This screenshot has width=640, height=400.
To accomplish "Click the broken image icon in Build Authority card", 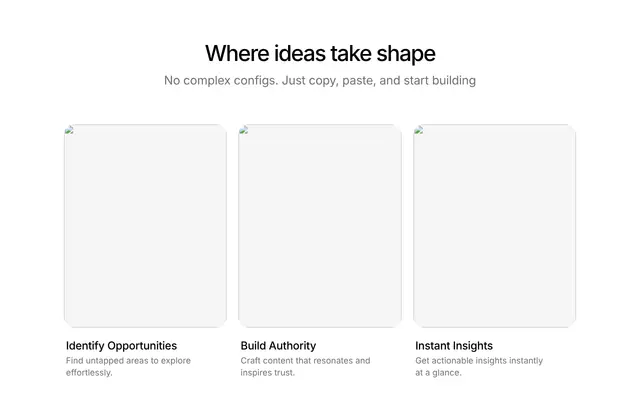I will [x=244, y=130].
